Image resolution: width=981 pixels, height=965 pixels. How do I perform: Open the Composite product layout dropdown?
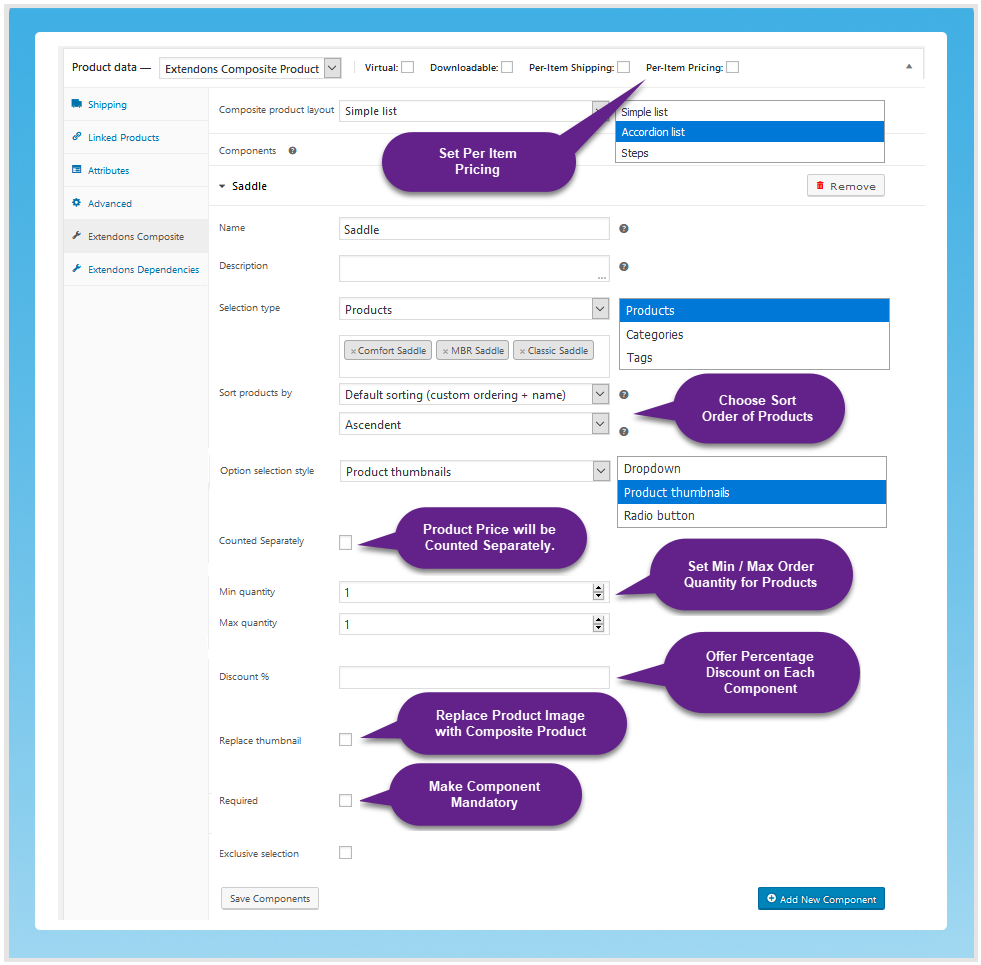coord(601,110)
